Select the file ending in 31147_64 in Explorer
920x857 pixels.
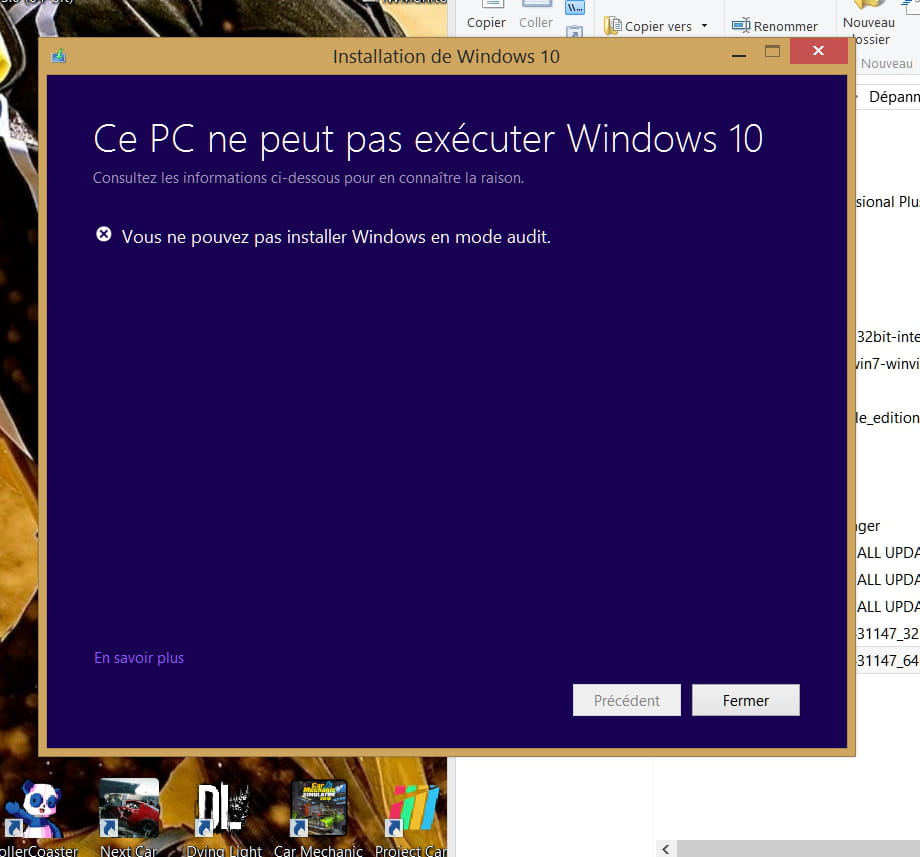tap(888, 660)
